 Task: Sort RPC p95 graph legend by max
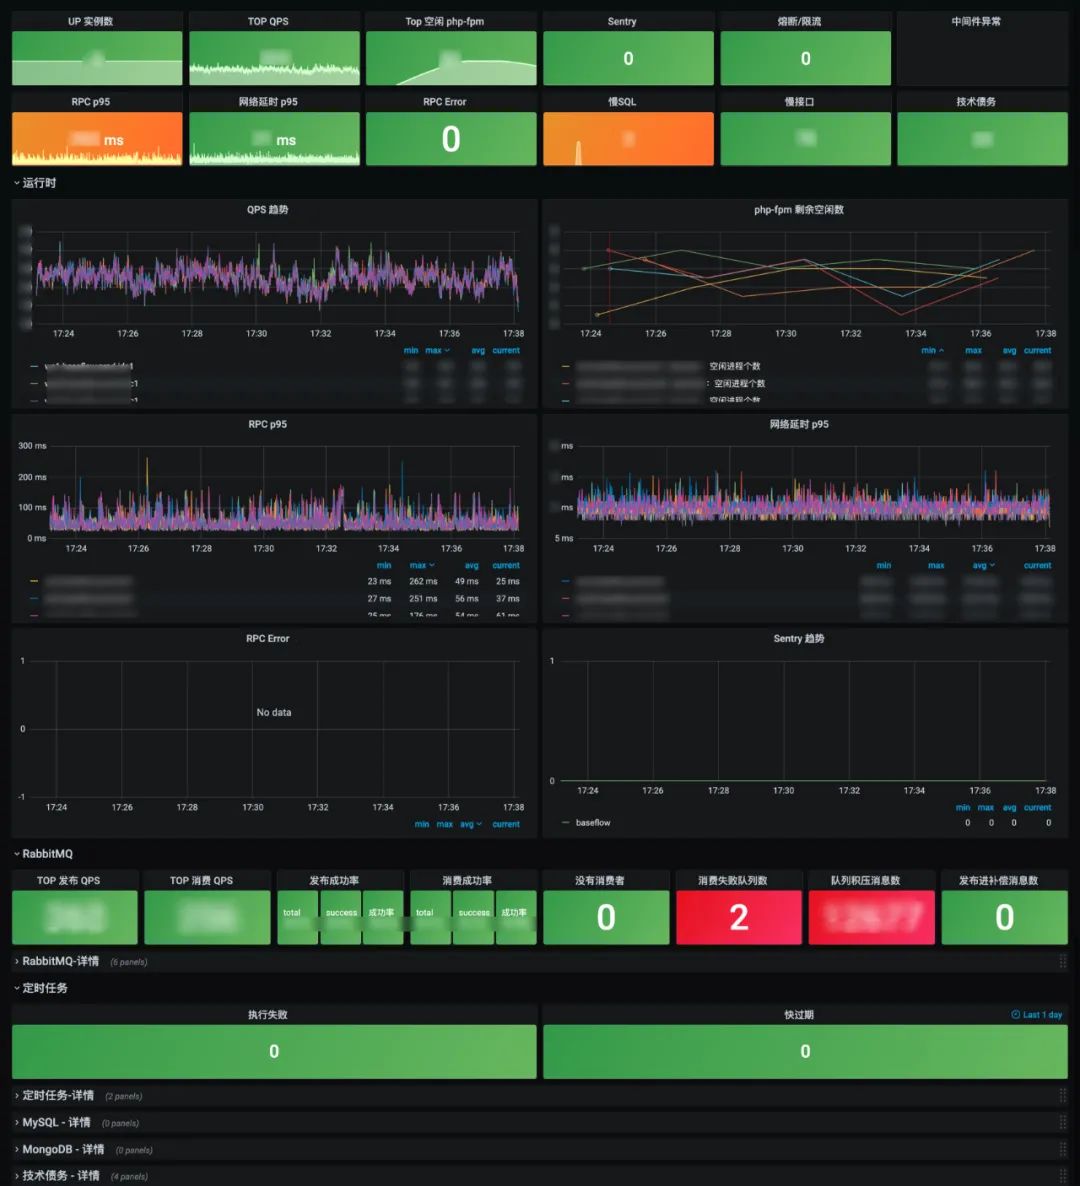click(x=422, y=565)
